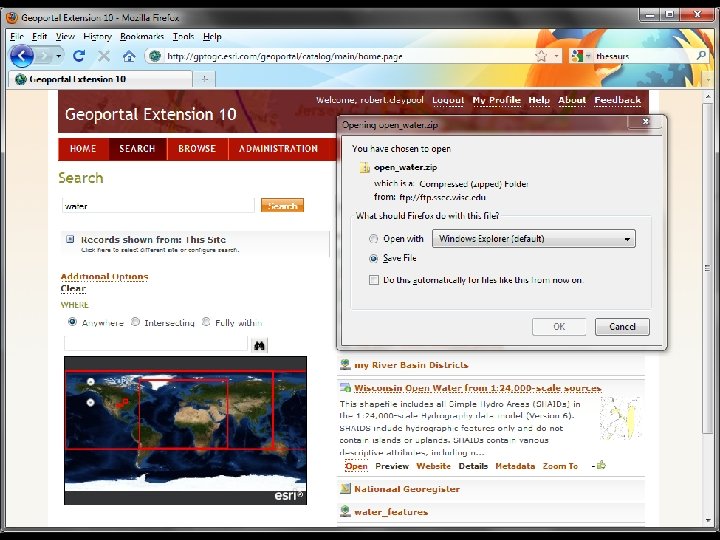The width and height of the screenshot is (720, 540).
Task: Click the Clear link
Action: 73,288
